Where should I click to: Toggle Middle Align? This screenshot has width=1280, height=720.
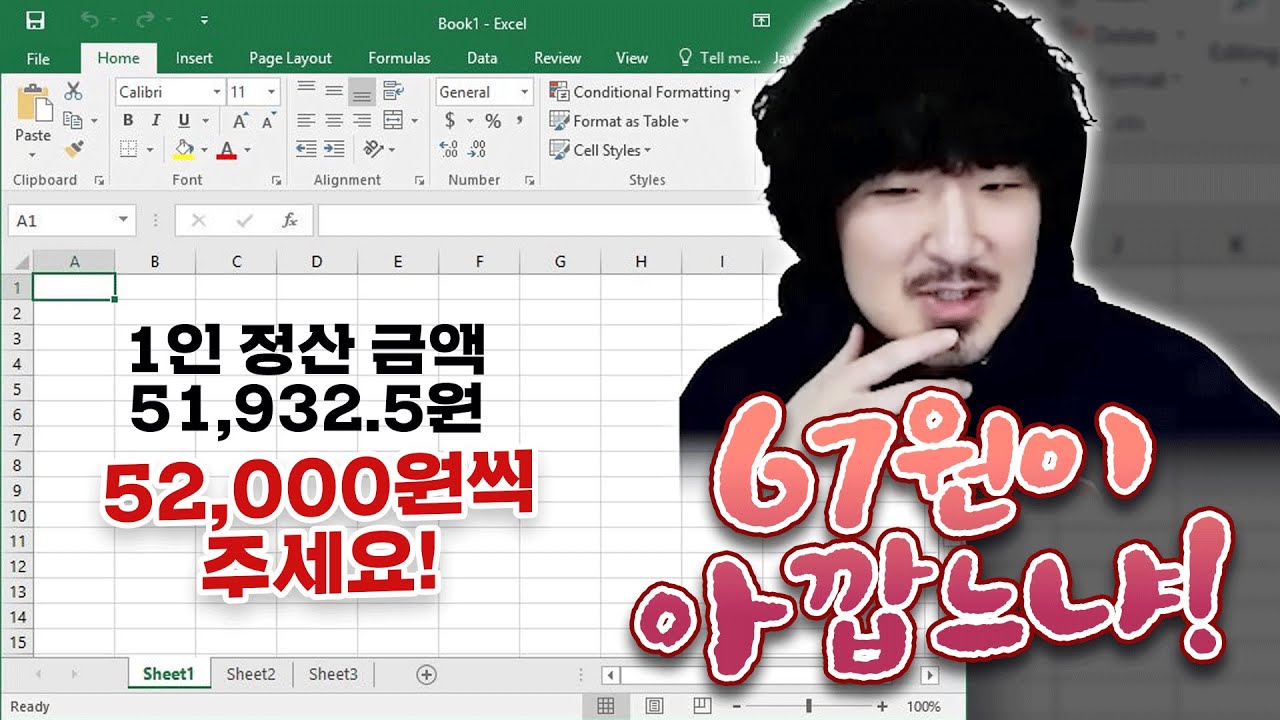pyautogui.click(x=334, y=88)
